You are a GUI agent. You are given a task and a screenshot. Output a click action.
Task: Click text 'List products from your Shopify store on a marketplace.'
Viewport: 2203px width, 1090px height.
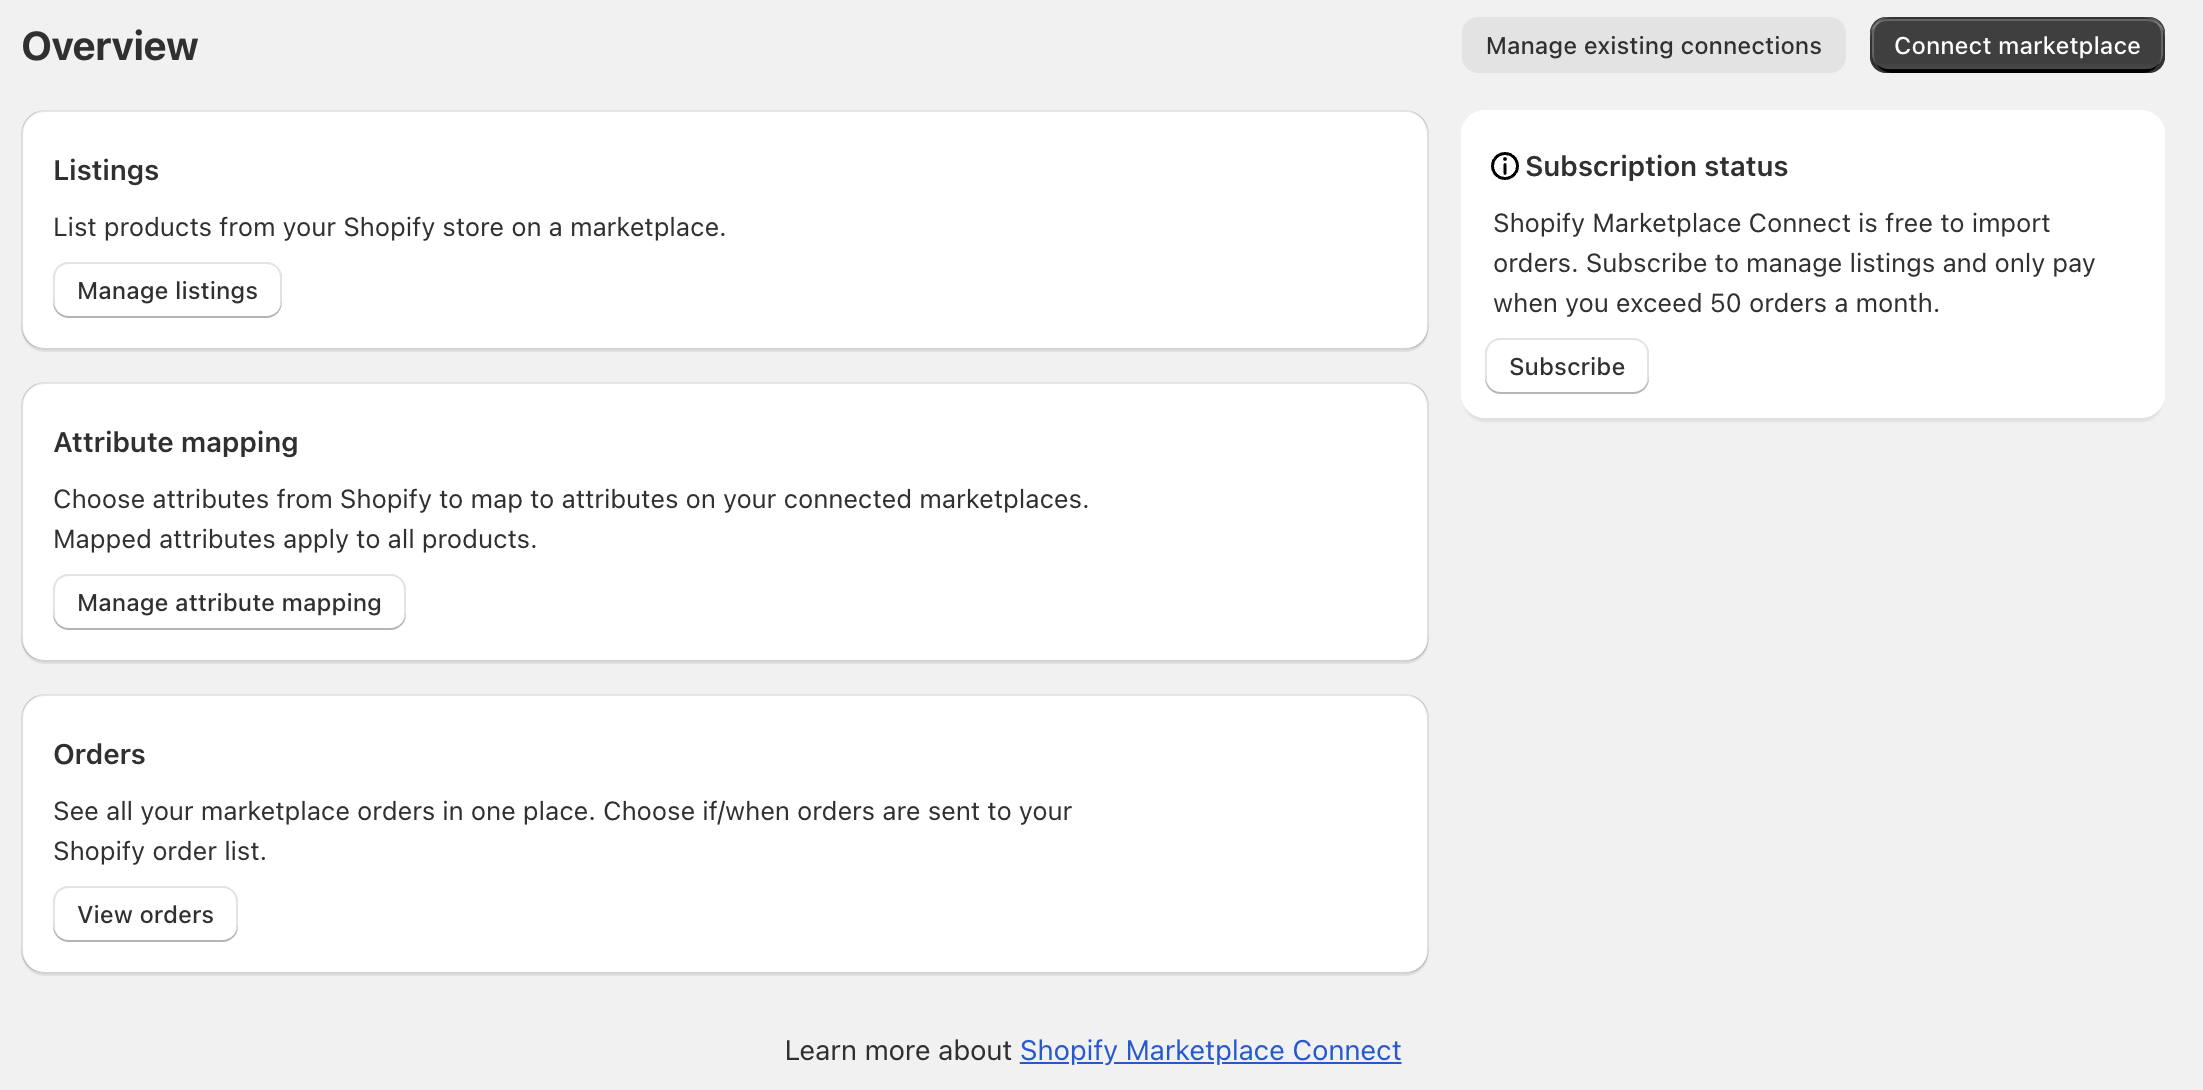pyautogui.click(x=389, y=227)
